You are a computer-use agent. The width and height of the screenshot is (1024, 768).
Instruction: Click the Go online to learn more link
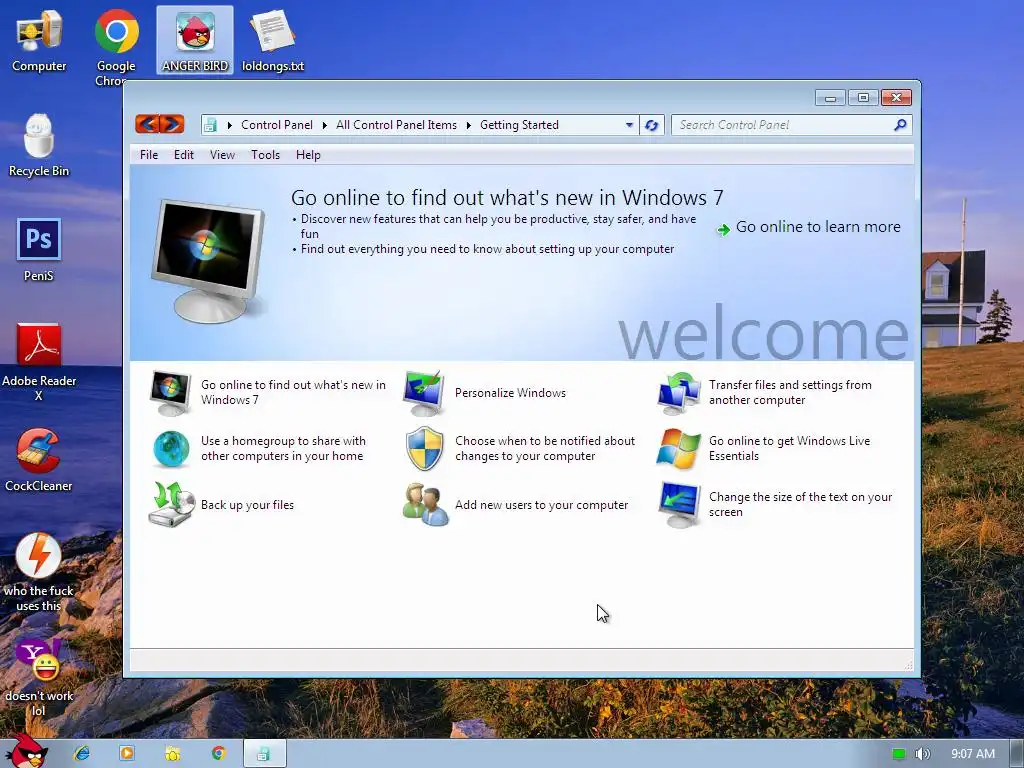pyautogui.click(x=818, y=227)
